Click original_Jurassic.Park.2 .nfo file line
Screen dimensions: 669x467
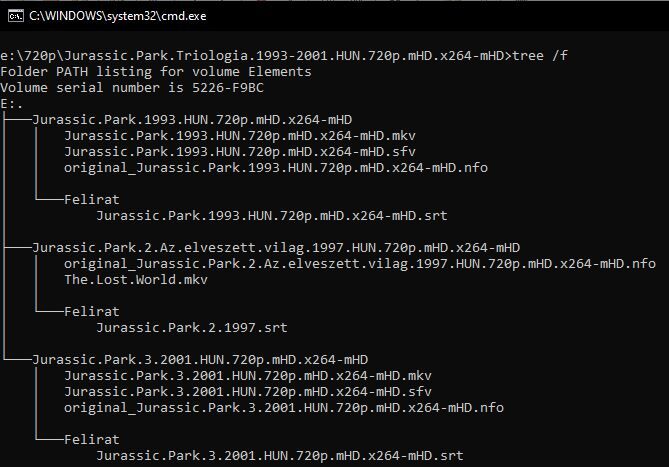pos(360,264)
